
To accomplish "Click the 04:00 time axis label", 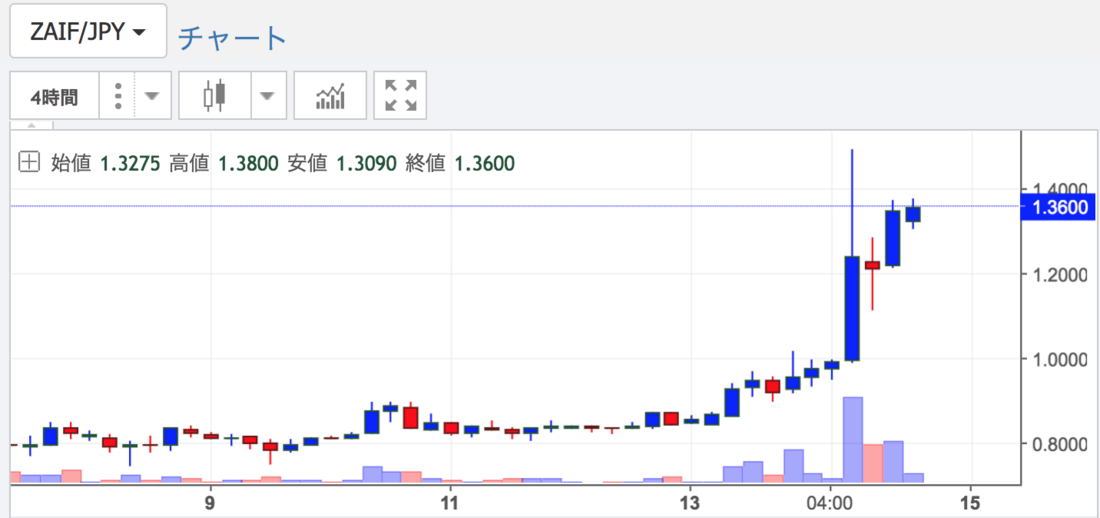I will click(x=831, y=503).
